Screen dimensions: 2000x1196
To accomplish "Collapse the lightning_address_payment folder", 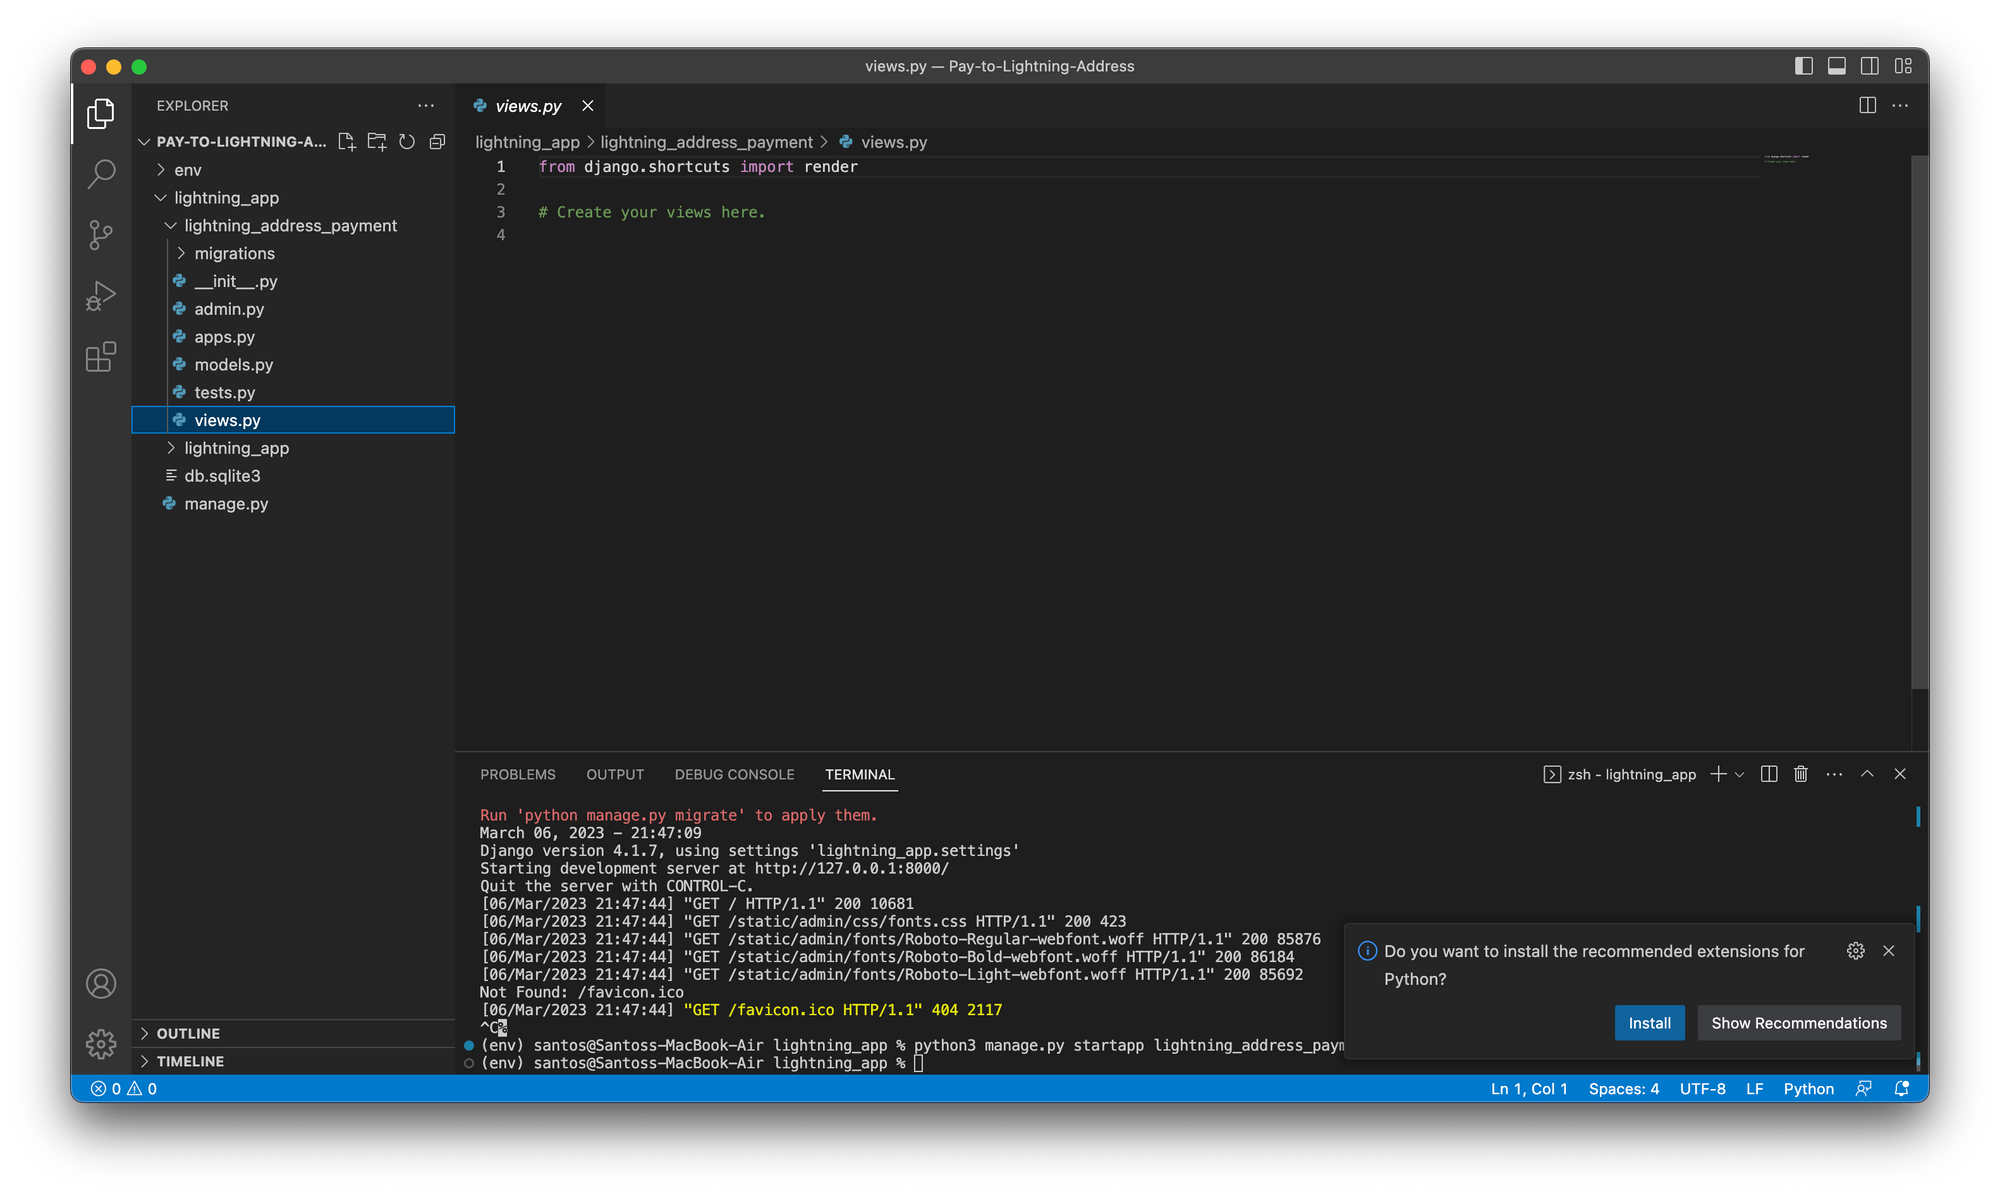I will pos(293,226).
